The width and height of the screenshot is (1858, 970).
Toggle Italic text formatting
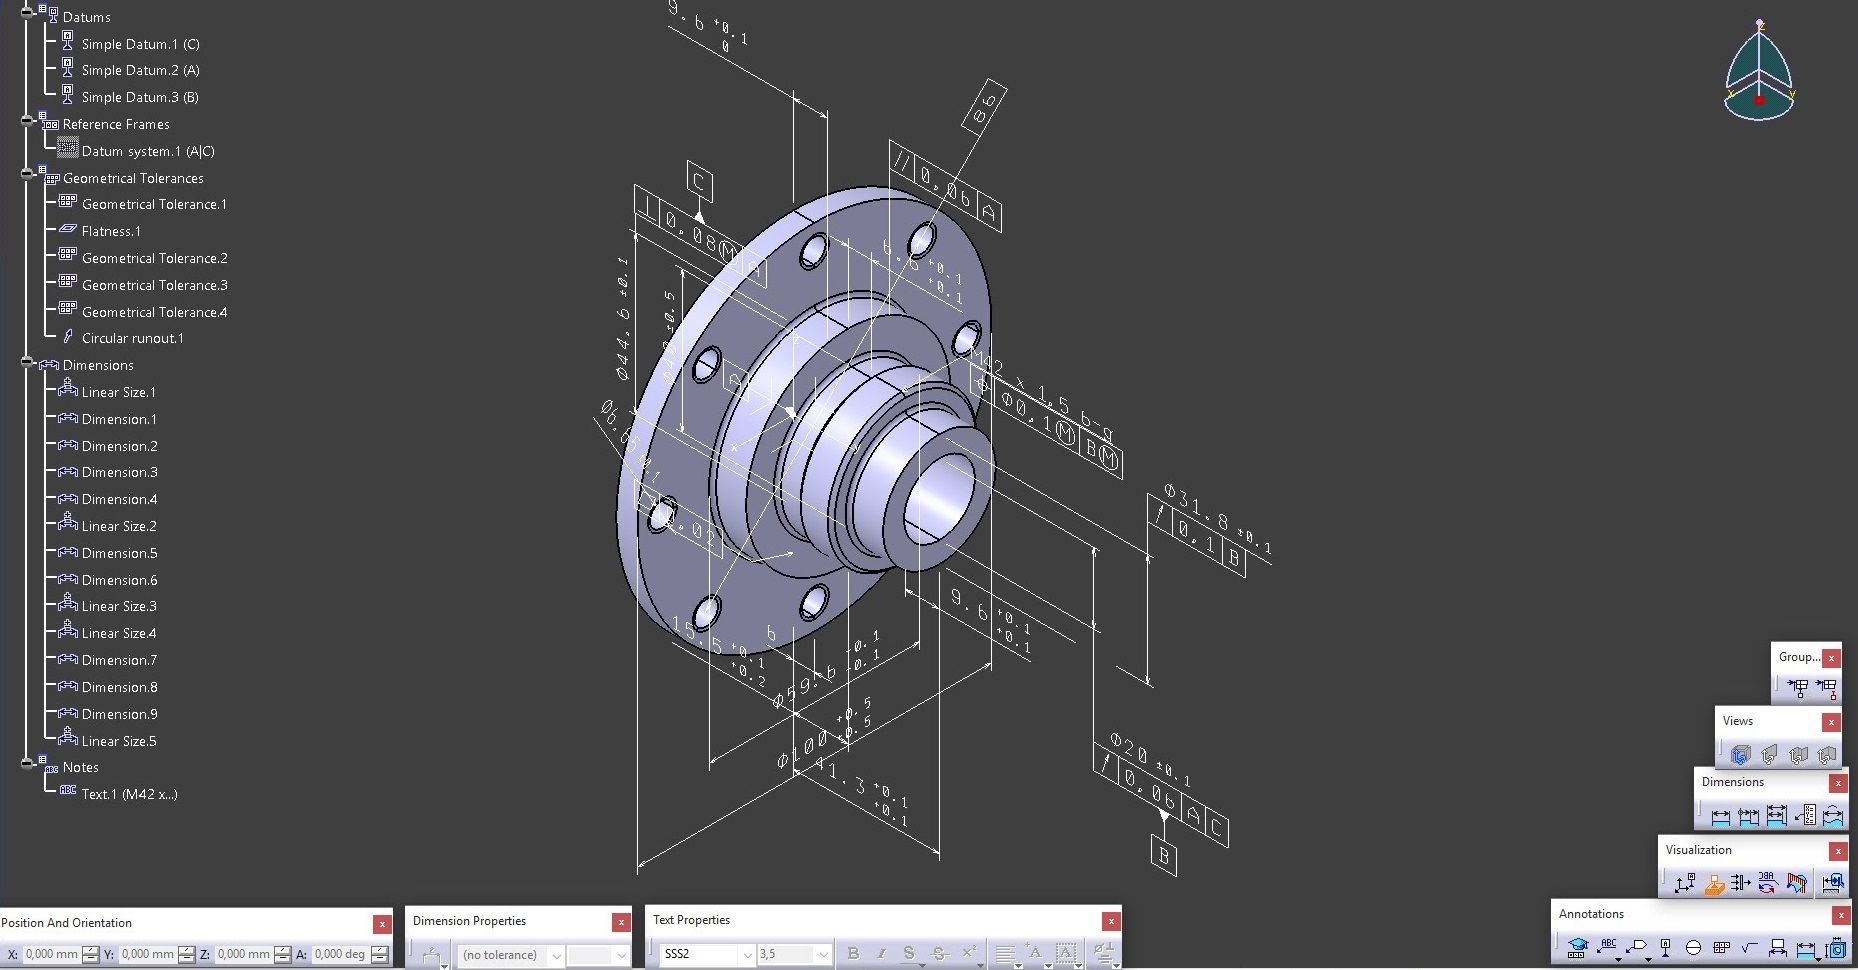[881, 954]
